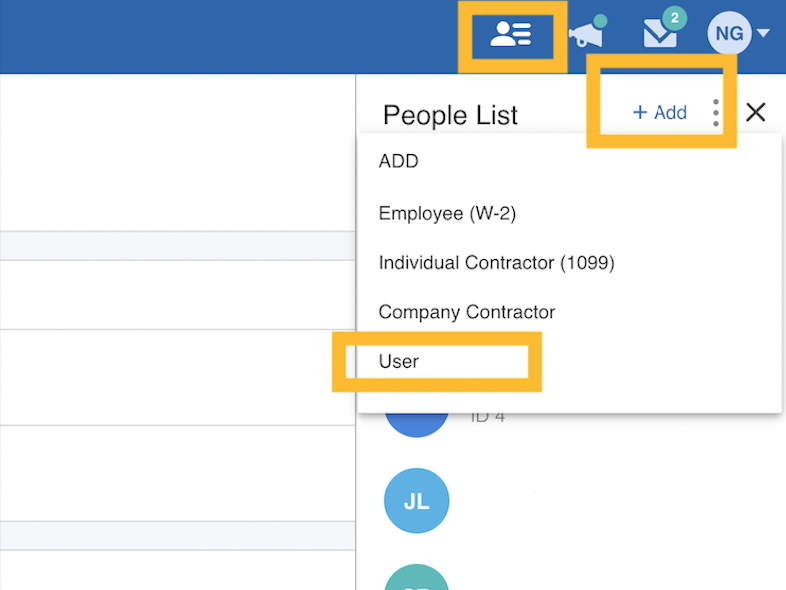
Task: Click the partially hidden blue avatar above JL
Action: (416, 424)
